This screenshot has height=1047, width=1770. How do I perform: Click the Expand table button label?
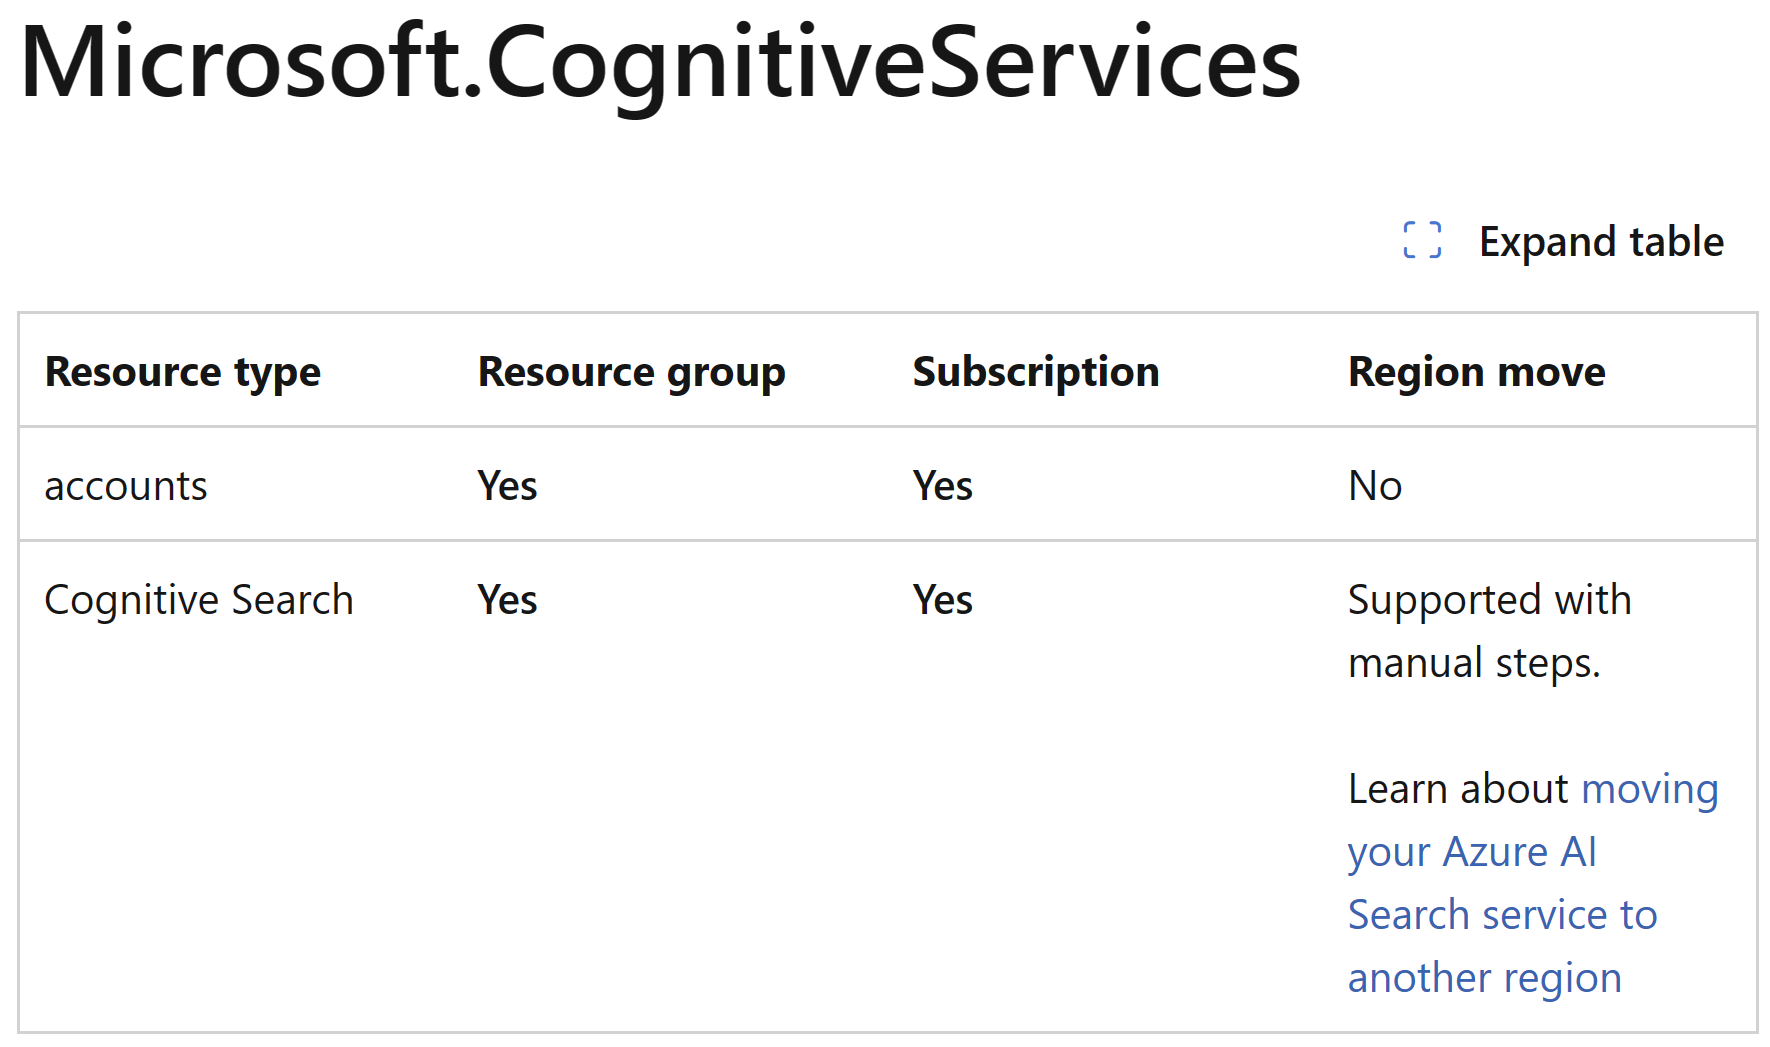[x=1601, y=242]
